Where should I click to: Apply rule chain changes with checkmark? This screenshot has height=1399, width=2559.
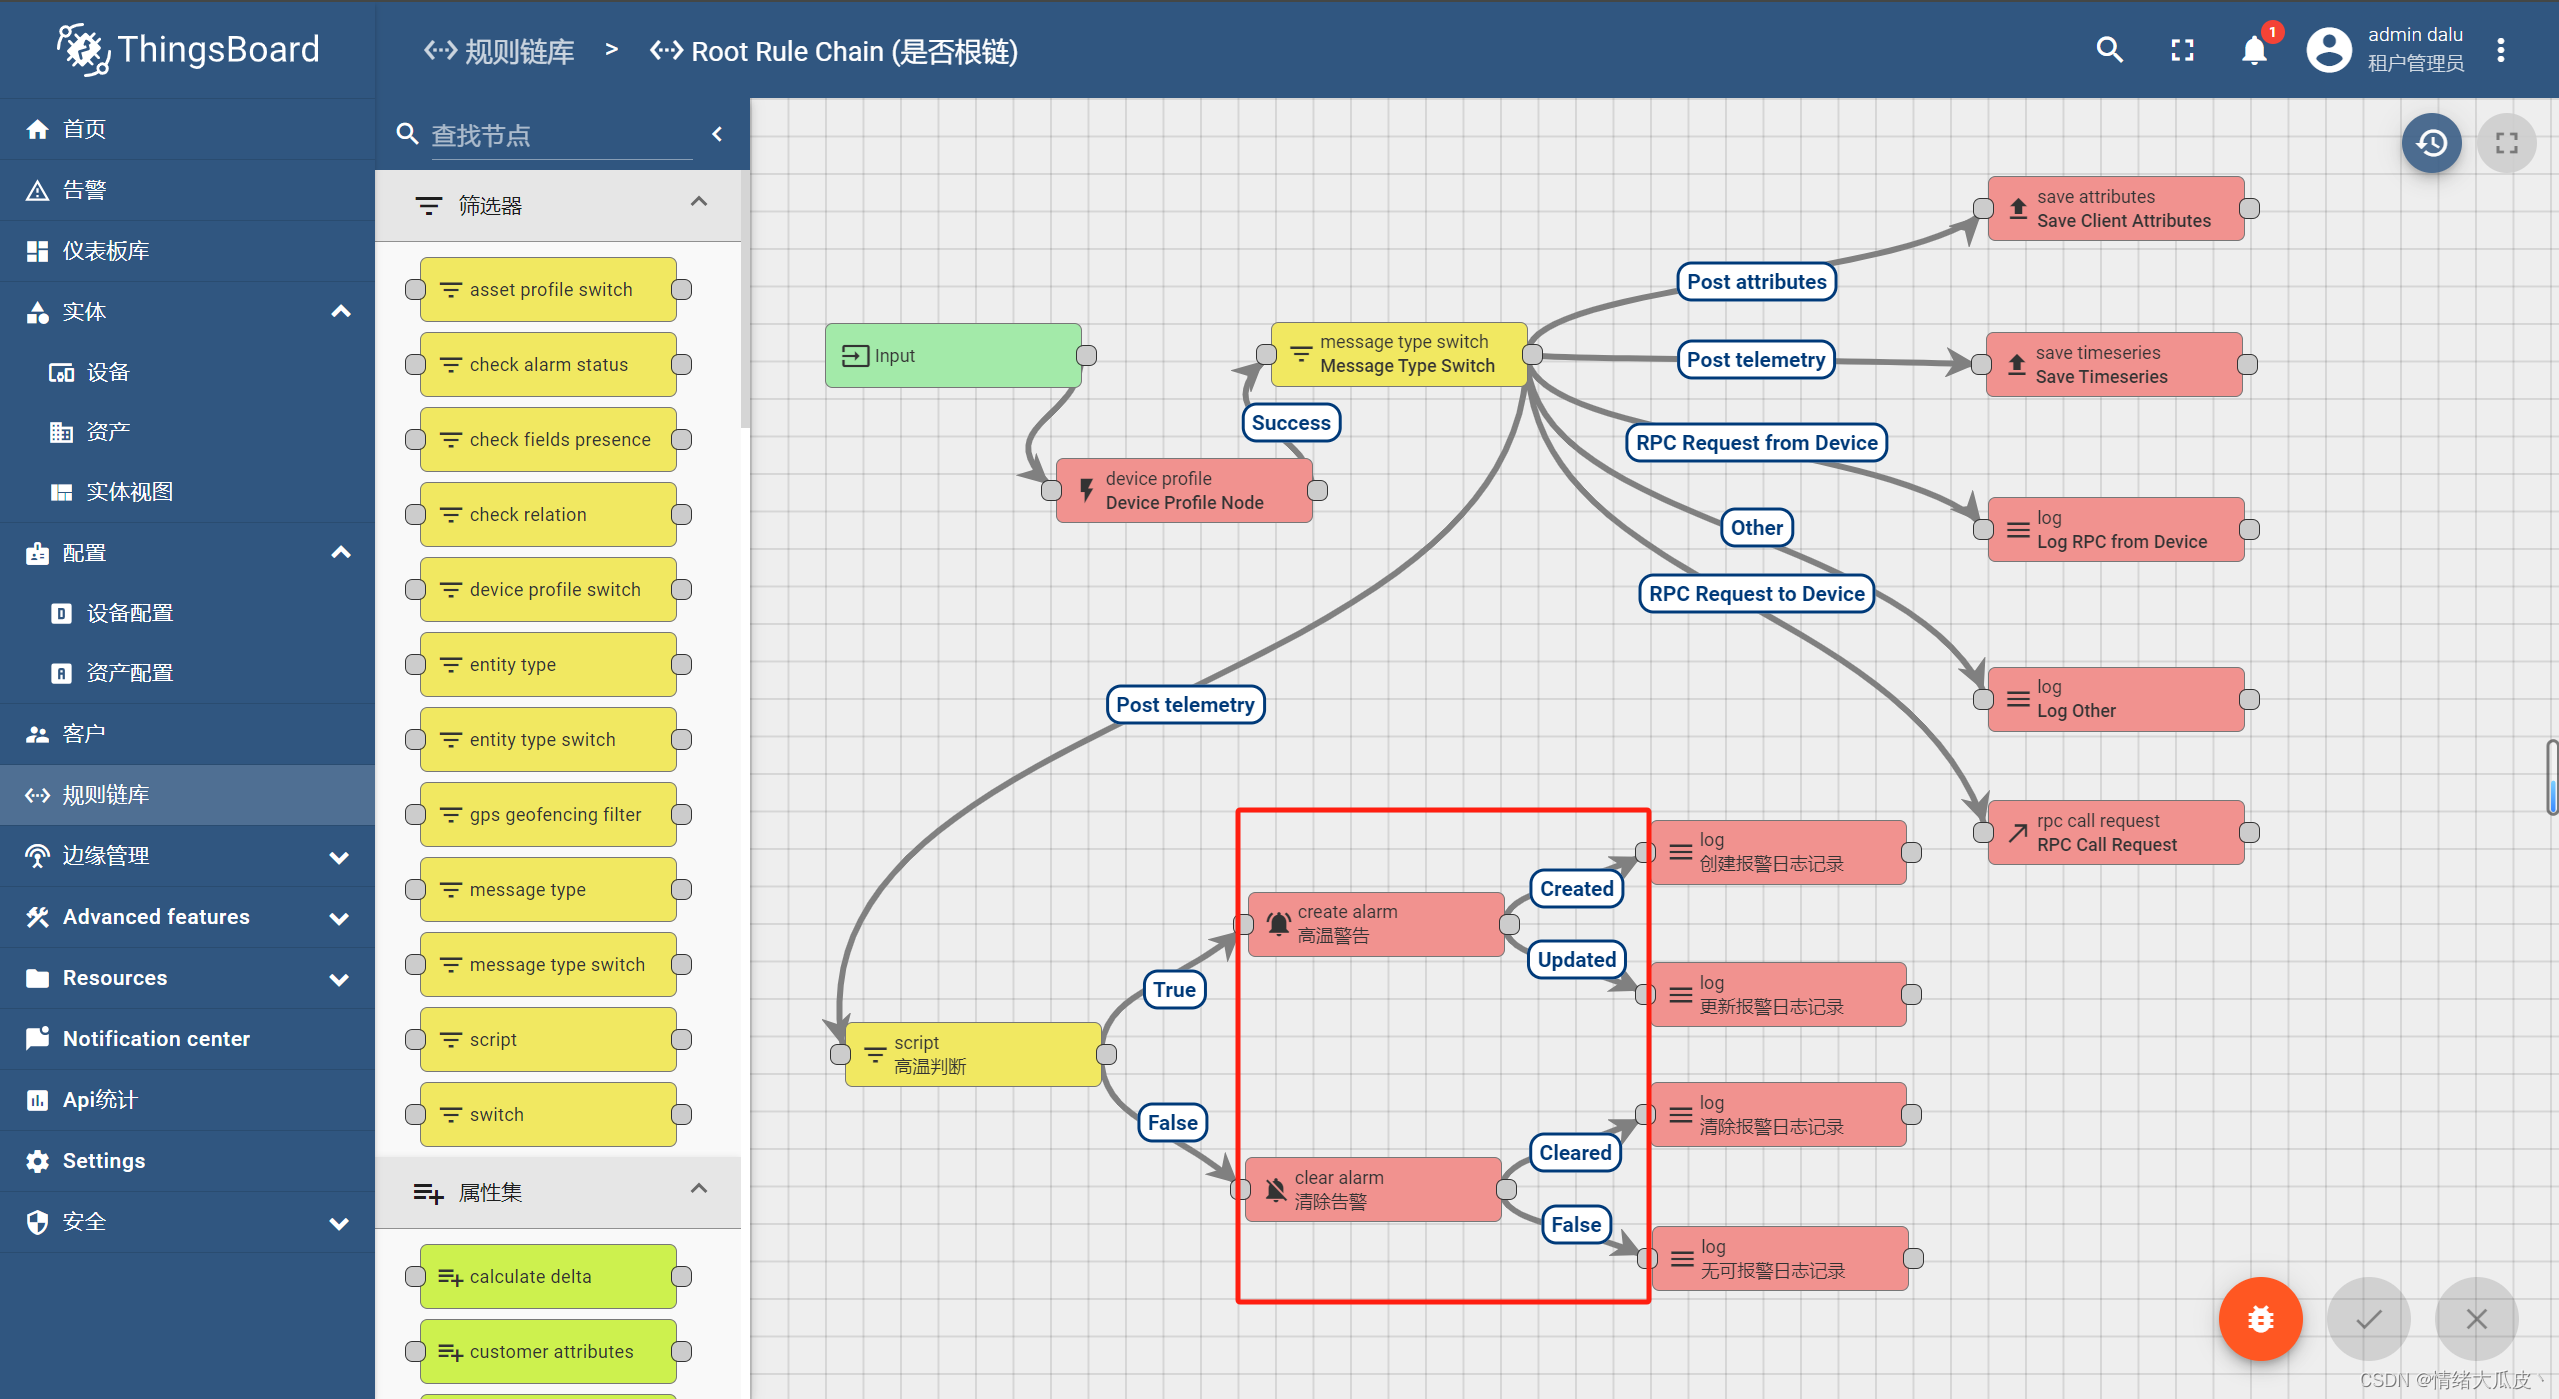[x=2368, y=1319]
